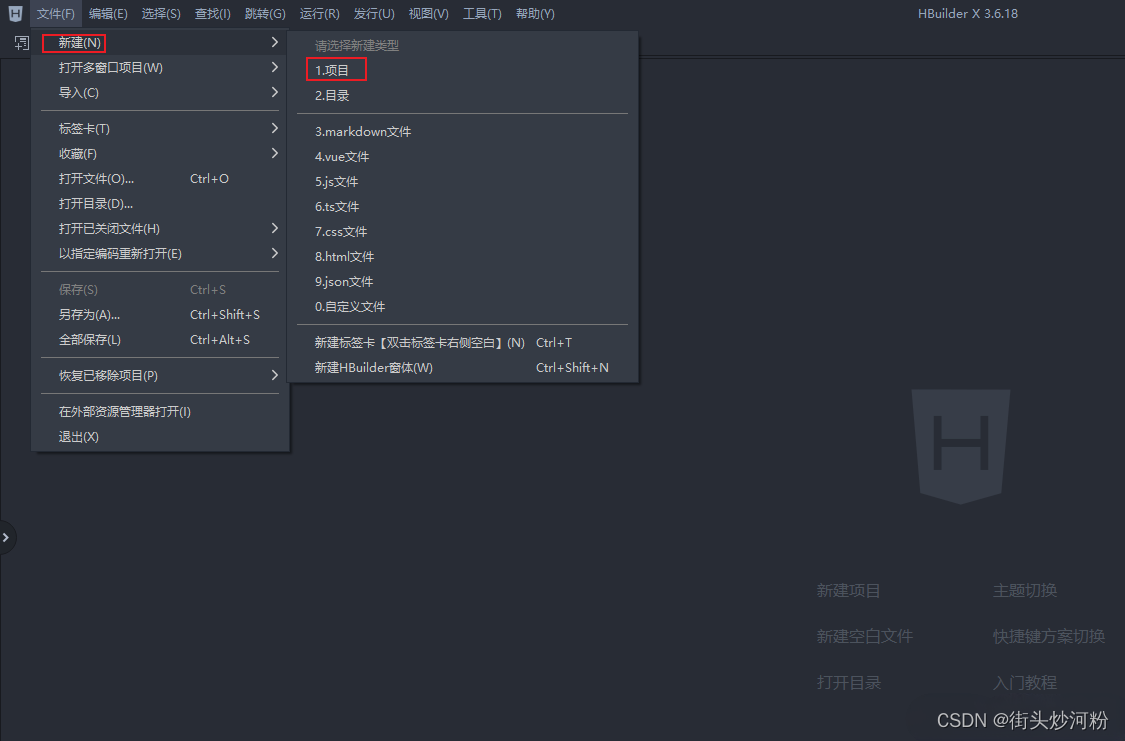Select 1.项目 in the new submenu
This screenshot has width=1125, height=741.
(333, 70)
